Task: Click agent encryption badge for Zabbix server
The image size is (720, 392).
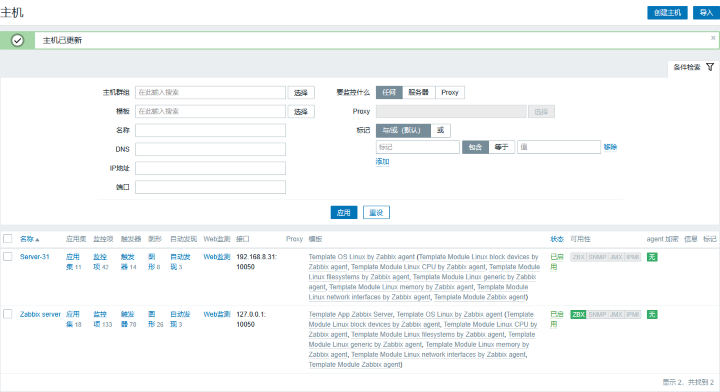Action: 652,314
